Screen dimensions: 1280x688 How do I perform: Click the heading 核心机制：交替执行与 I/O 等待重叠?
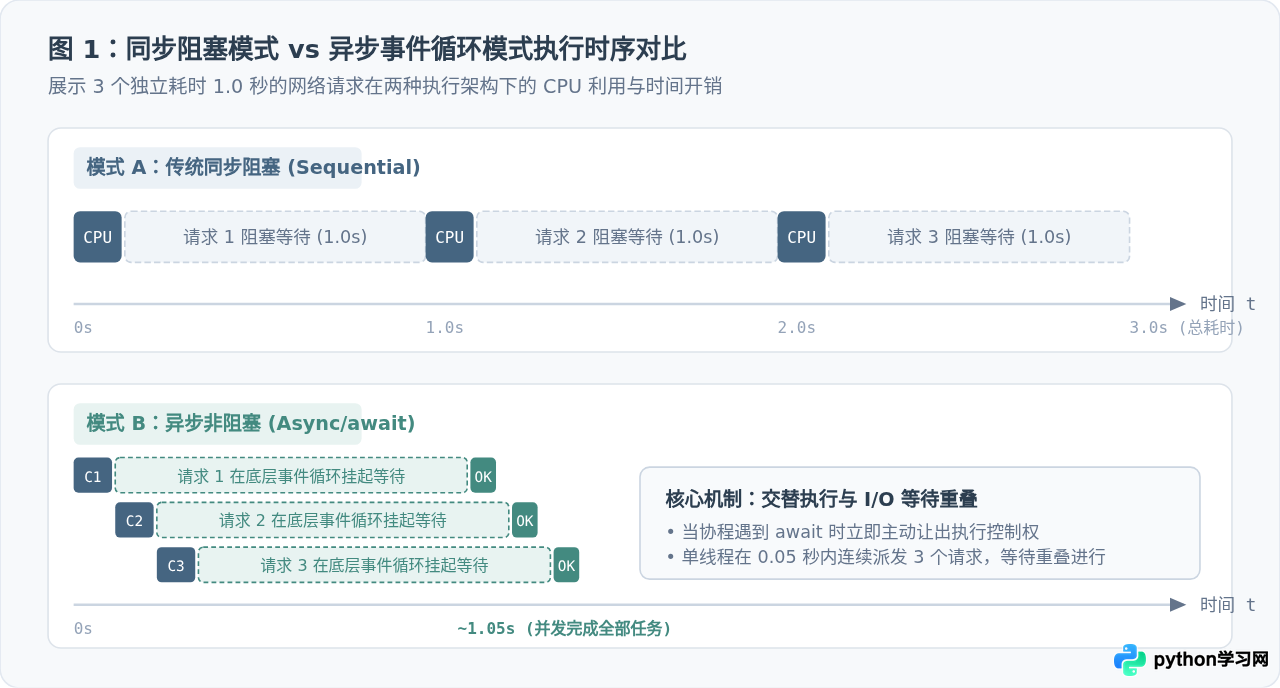pyautogui.click(x=821, y=499)
